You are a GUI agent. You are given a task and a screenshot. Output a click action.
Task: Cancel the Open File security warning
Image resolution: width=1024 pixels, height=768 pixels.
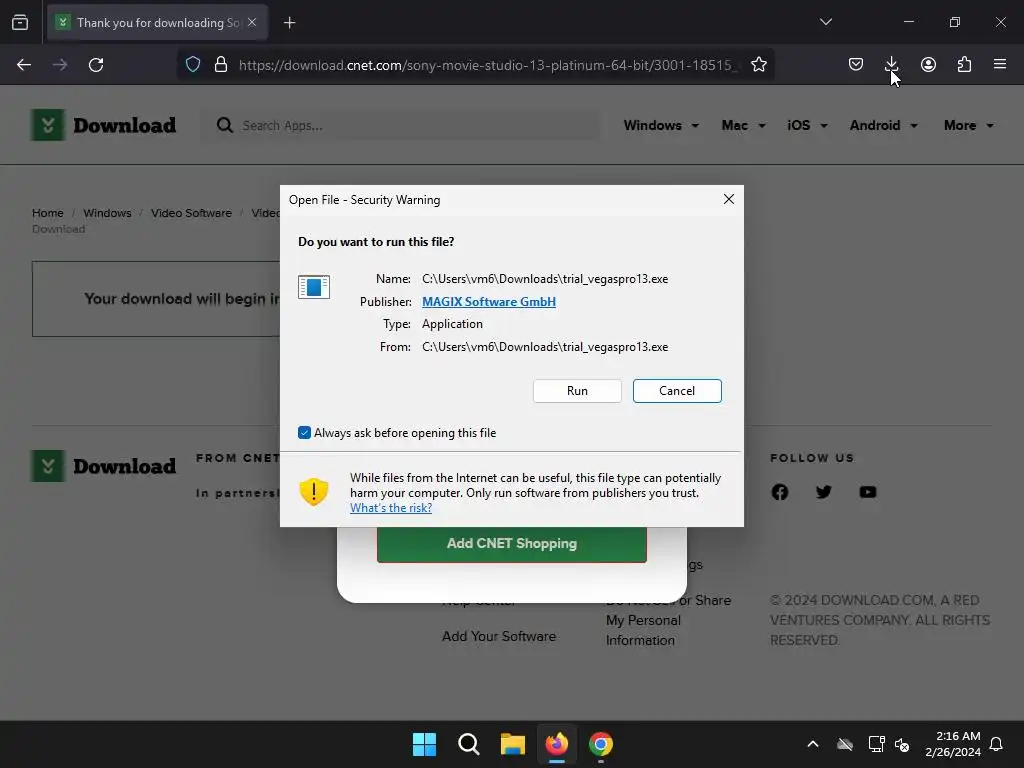(677, 391)
